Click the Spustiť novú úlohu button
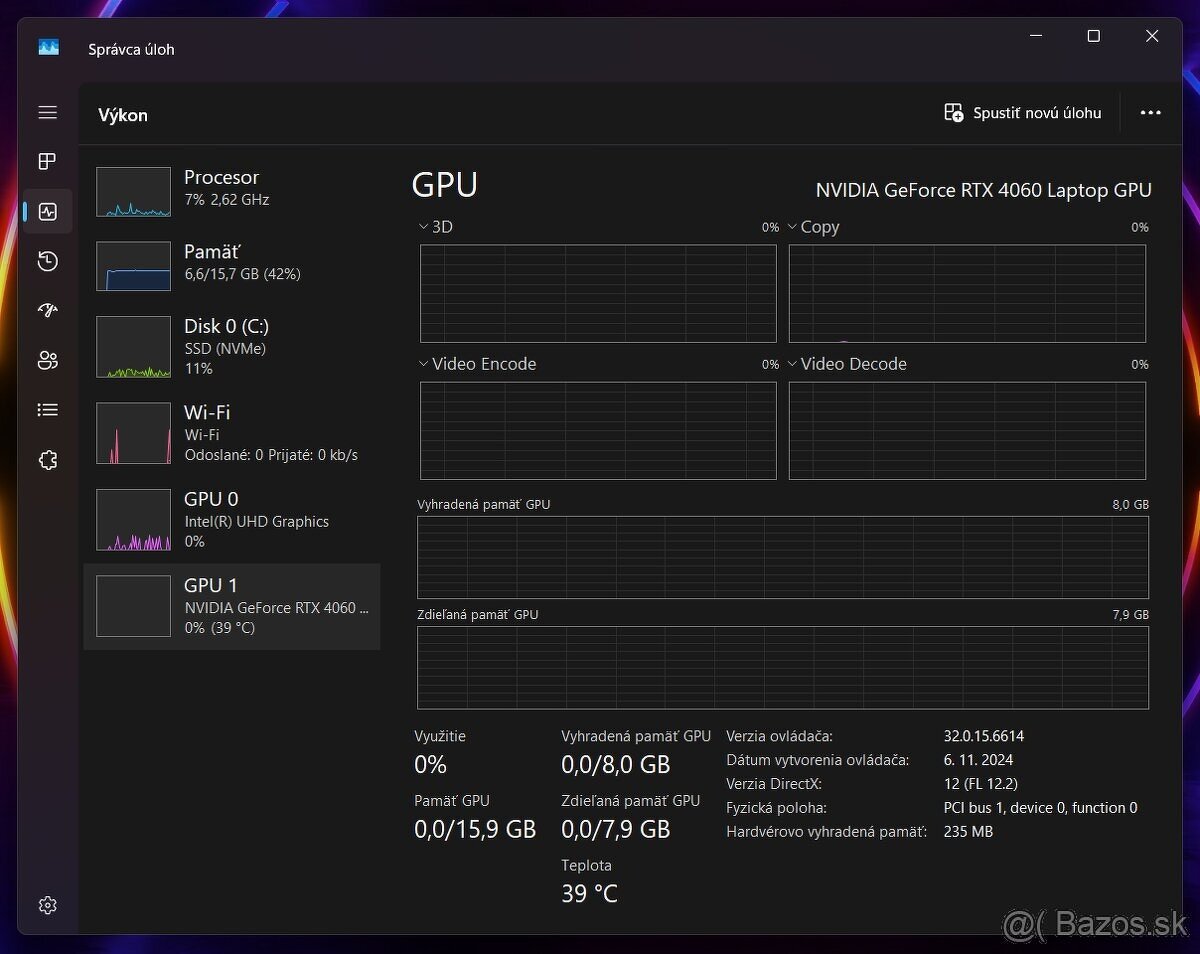The image size is (1200, 954). (1023, 112)
